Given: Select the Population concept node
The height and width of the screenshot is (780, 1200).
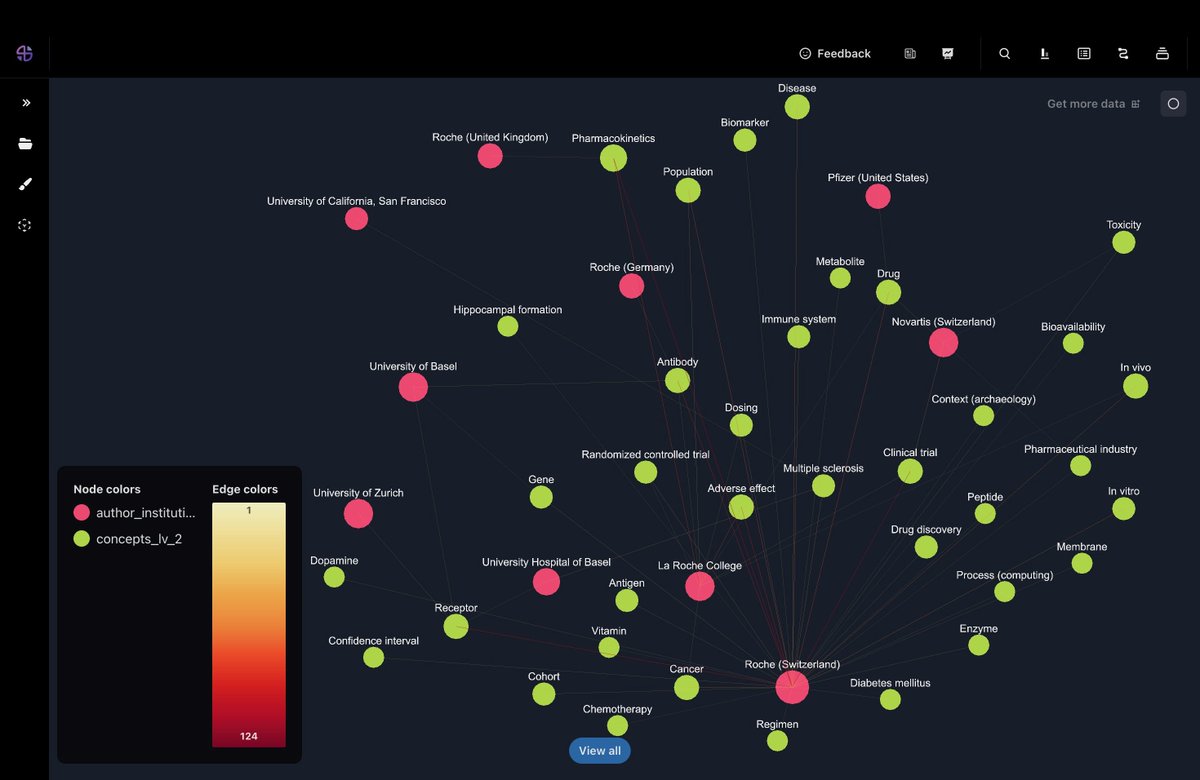Looking at the screenshot, I should coord(688,190).
